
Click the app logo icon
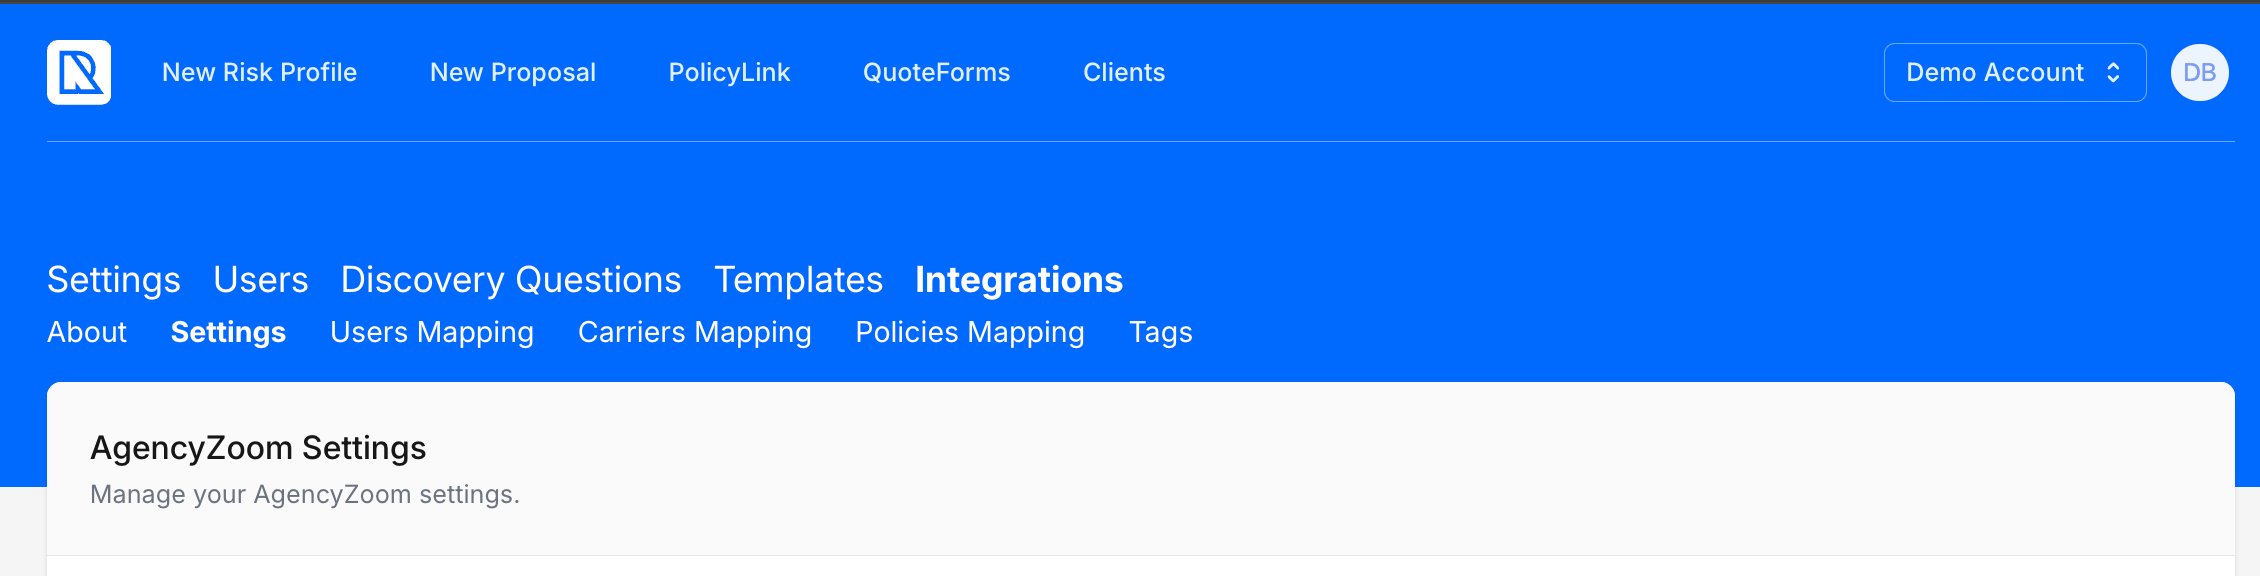pos(79,72)
